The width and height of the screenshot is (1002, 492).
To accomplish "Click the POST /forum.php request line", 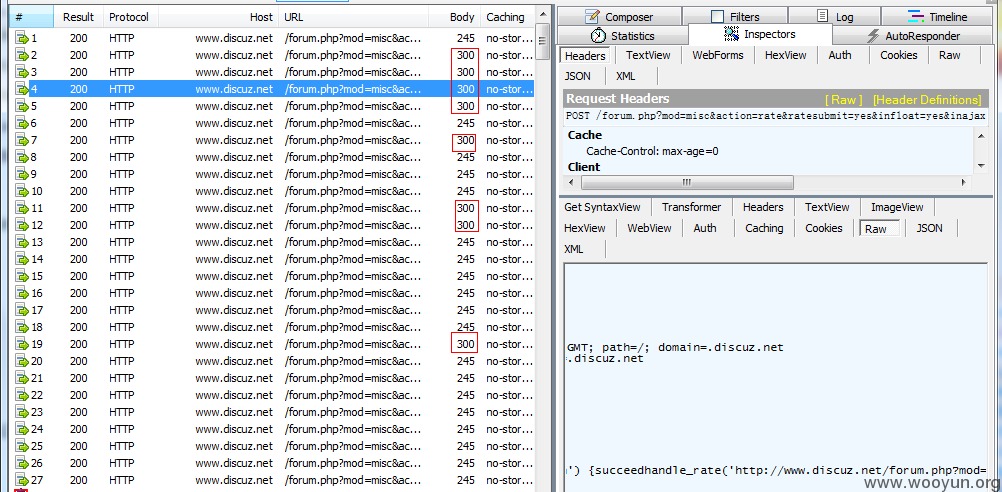I will point(776,116).
